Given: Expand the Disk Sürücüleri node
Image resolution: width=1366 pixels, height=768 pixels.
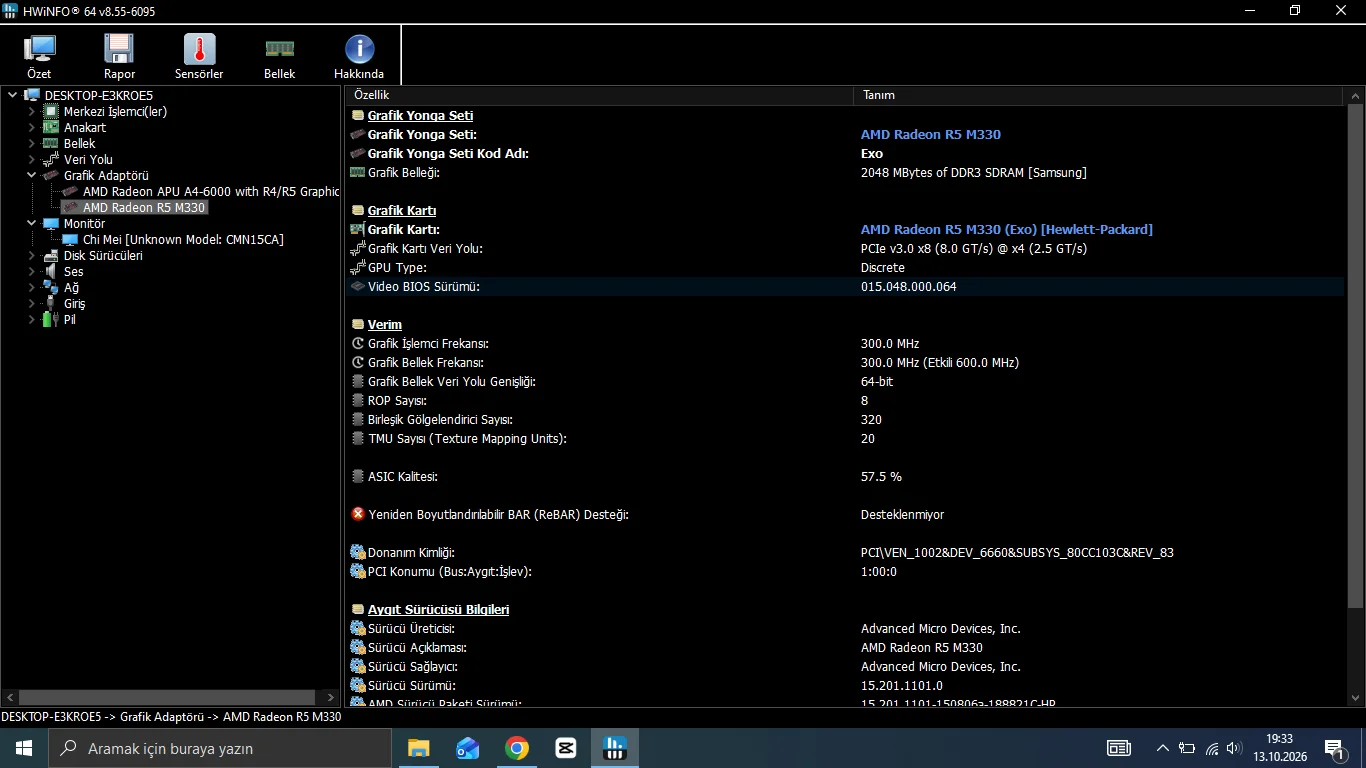Looking at the screenshot, I should coord(32,256).
